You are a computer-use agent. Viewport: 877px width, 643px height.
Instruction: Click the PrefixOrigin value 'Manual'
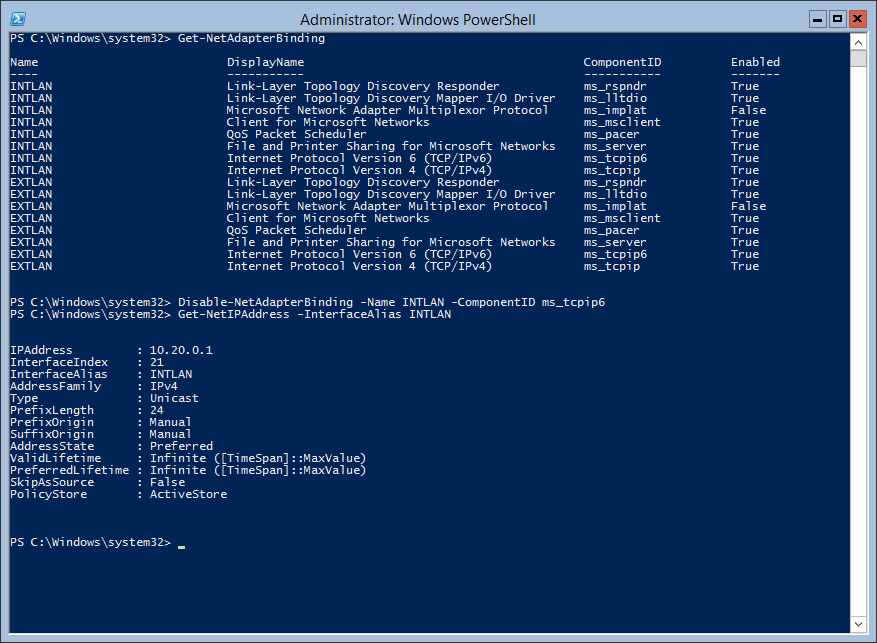pyautogui.click(x=171, y=423)
